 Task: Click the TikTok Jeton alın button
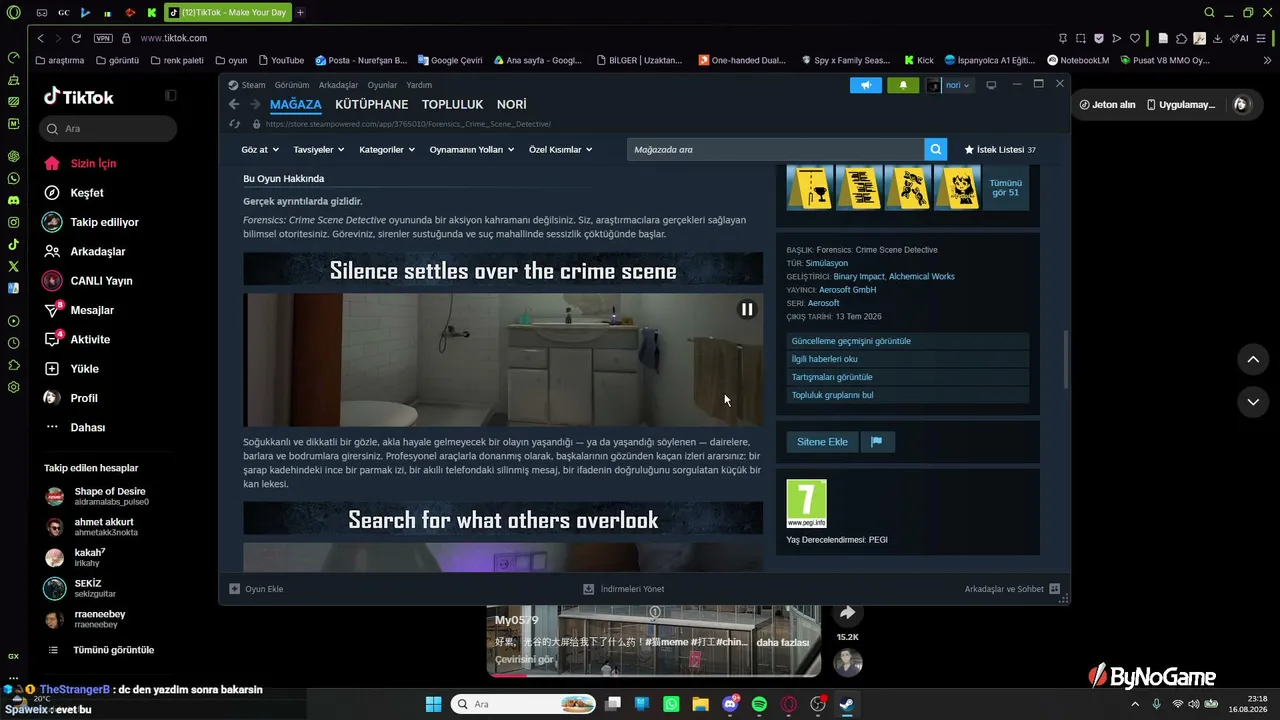(x=1108, y=105)
